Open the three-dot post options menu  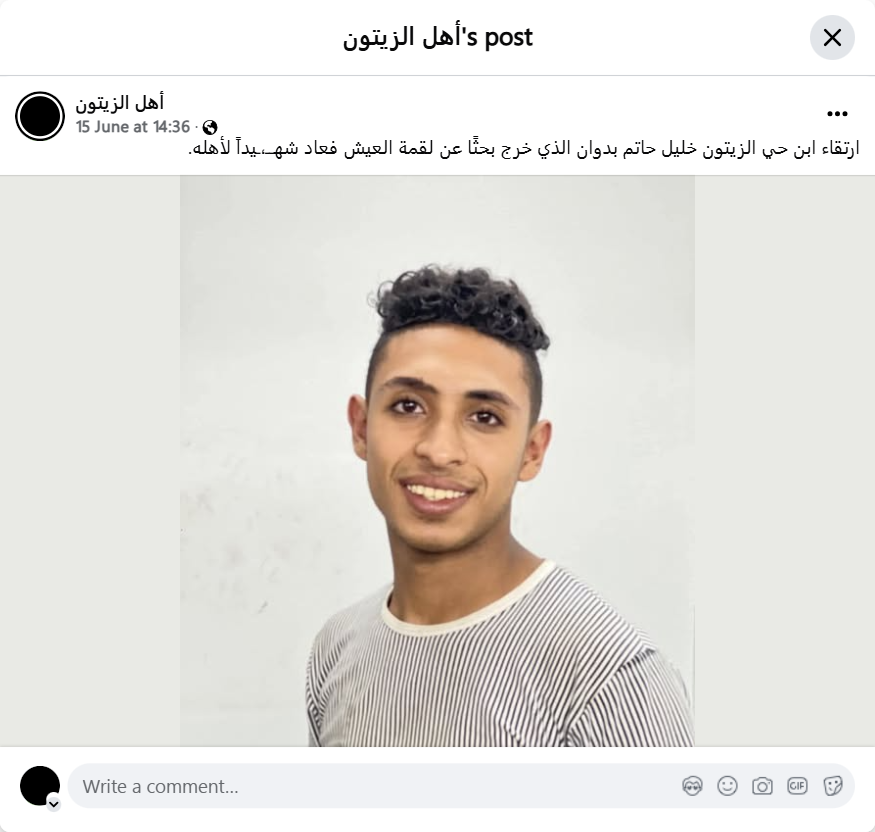[x=837, y=114]
